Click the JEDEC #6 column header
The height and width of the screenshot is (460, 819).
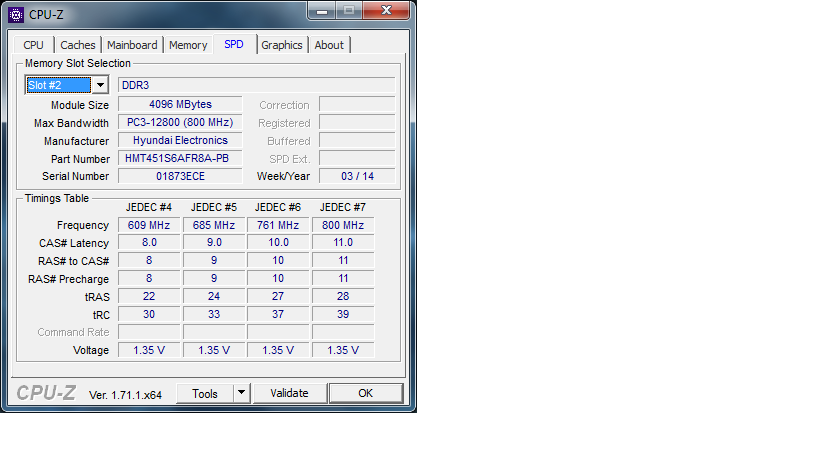(x=278, y=207)
